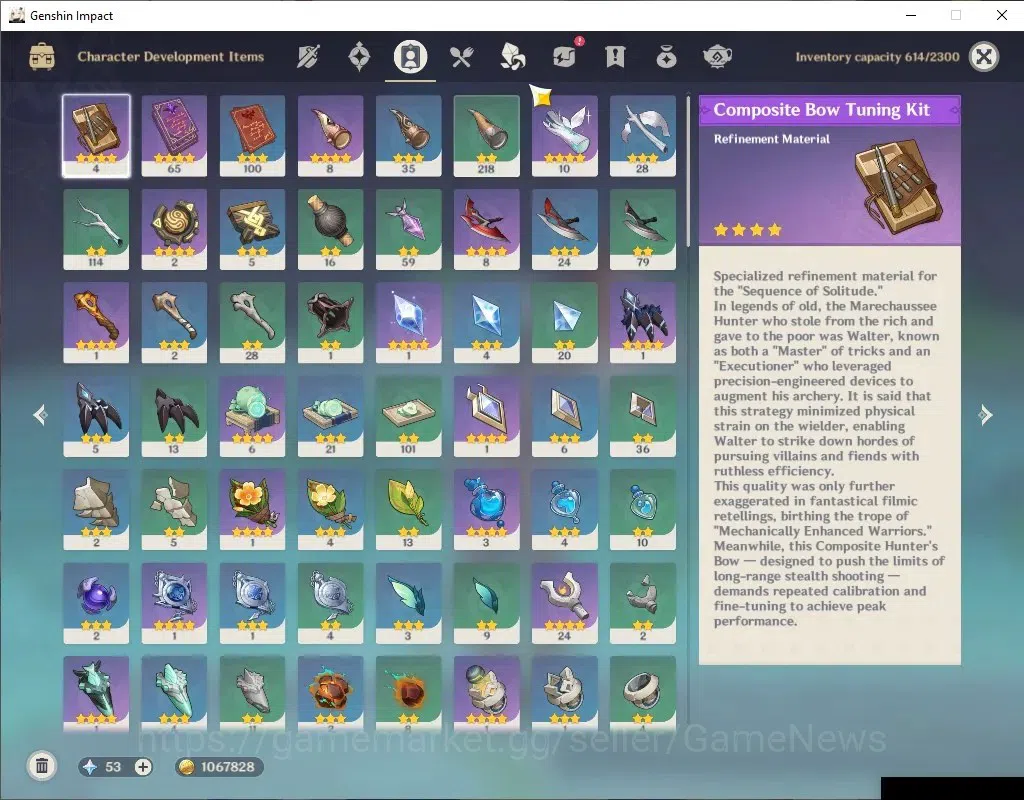This screenshot has height=800, width=1024.
Task: Select the horseshoe-shaped item with count 24
Action: 564,603
